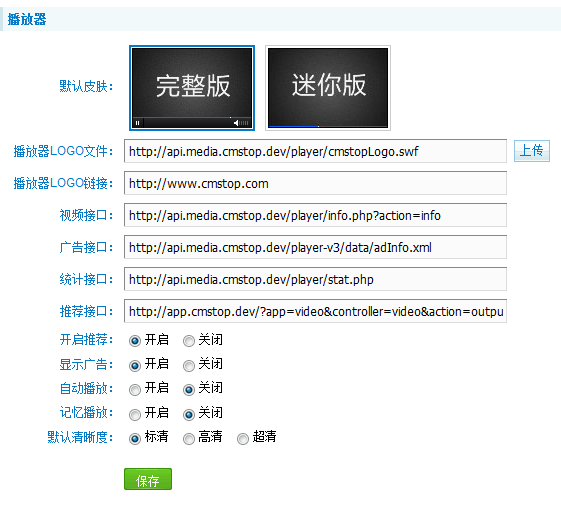Click the green 保存 save button

pos(148,479)
